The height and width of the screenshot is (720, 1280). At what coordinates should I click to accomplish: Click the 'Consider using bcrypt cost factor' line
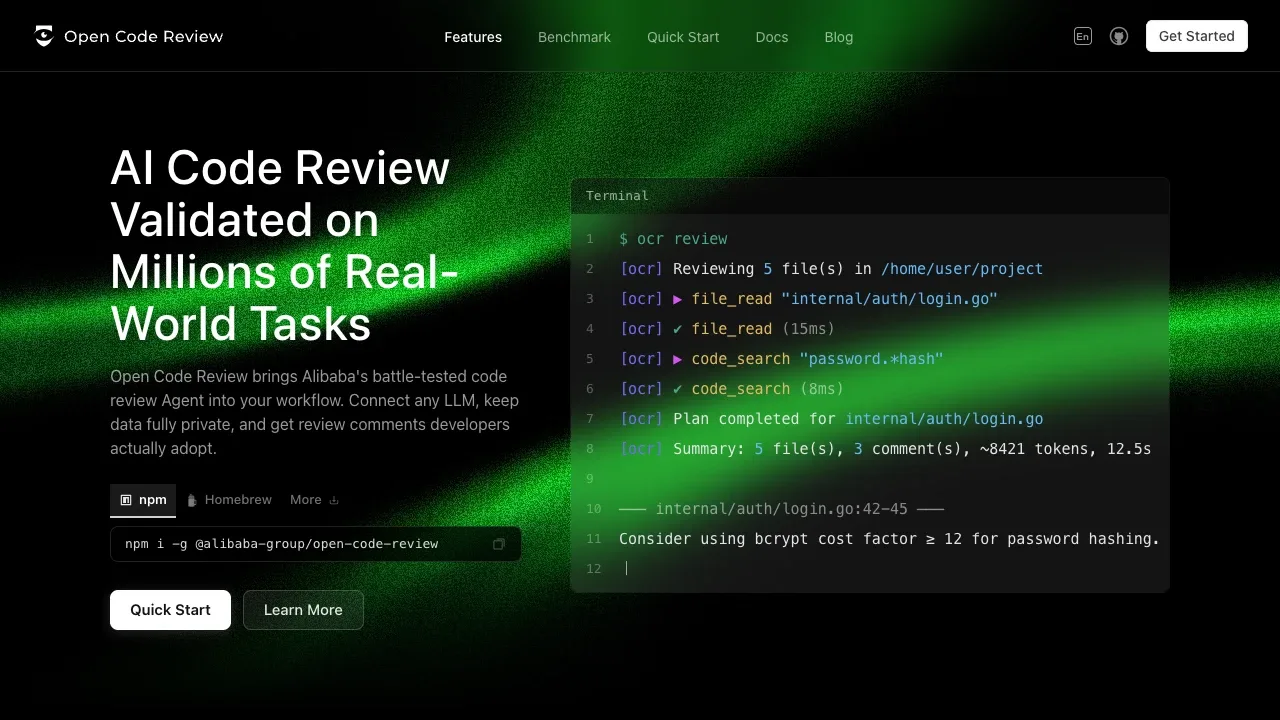889,539
